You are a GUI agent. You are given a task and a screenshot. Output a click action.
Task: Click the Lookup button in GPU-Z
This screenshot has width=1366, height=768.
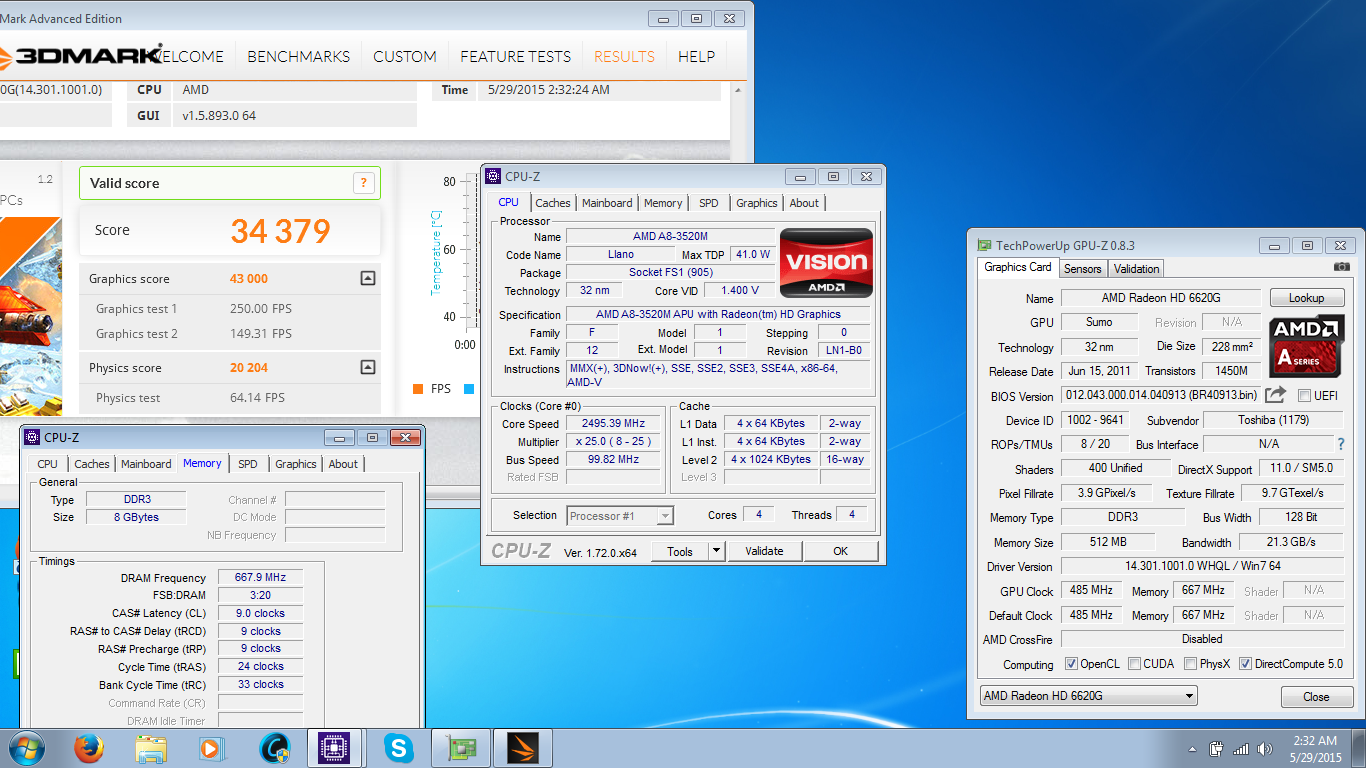point(1306,298)
